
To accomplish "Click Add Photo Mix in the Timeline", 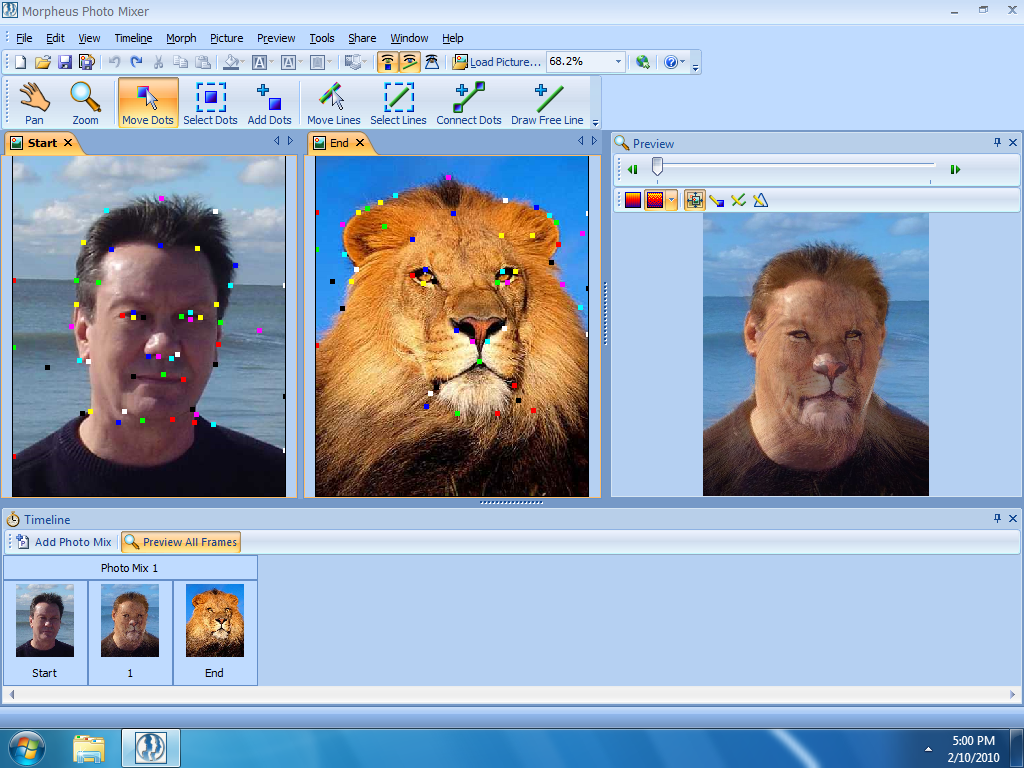I will coord(62,542).
